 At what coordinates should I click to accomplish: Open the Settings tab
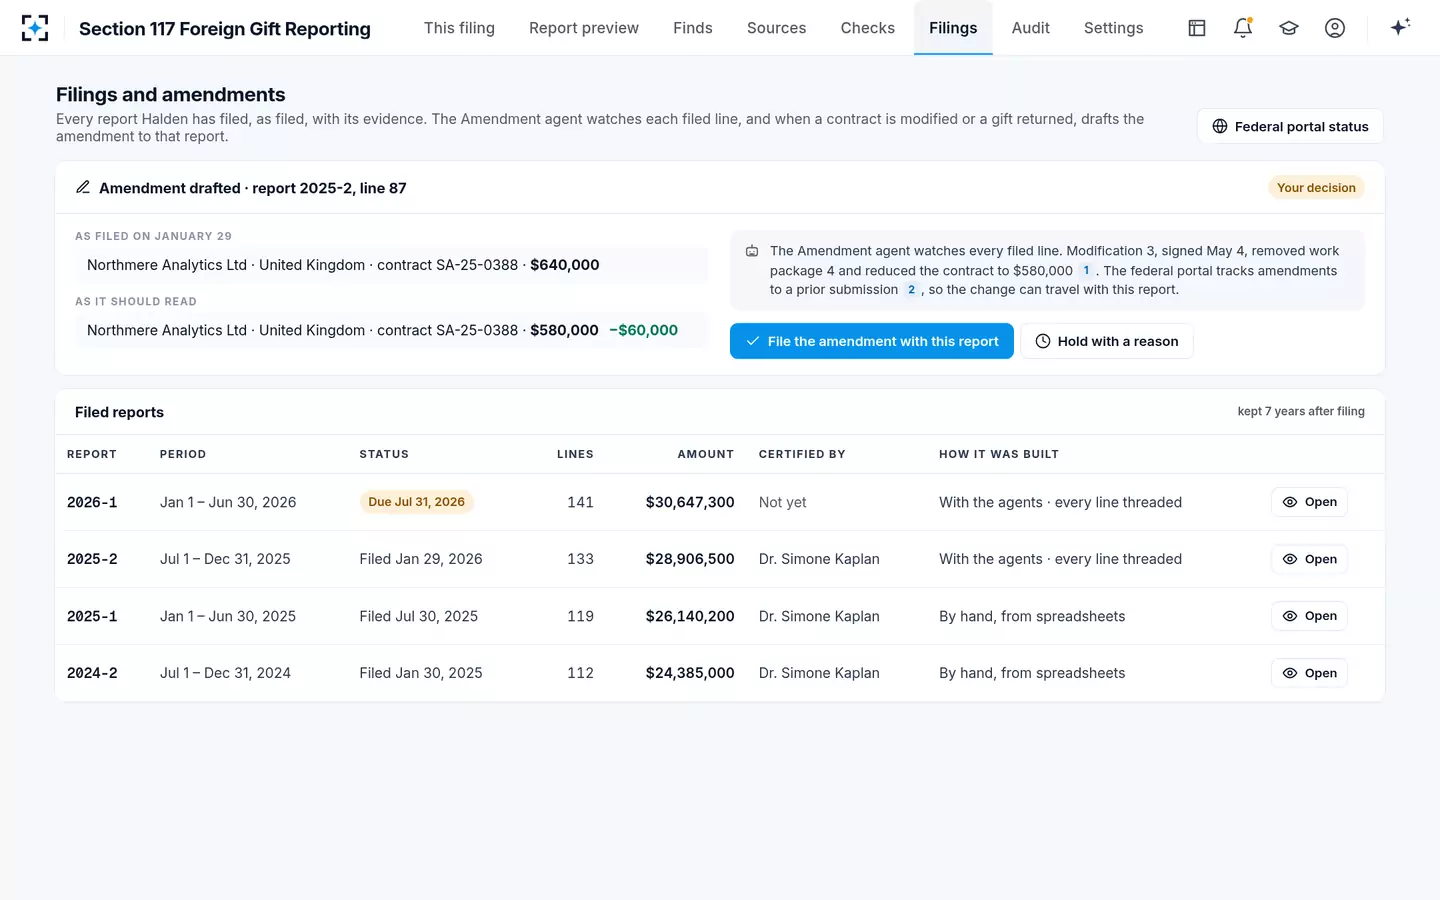click(x=1114, y=28)
